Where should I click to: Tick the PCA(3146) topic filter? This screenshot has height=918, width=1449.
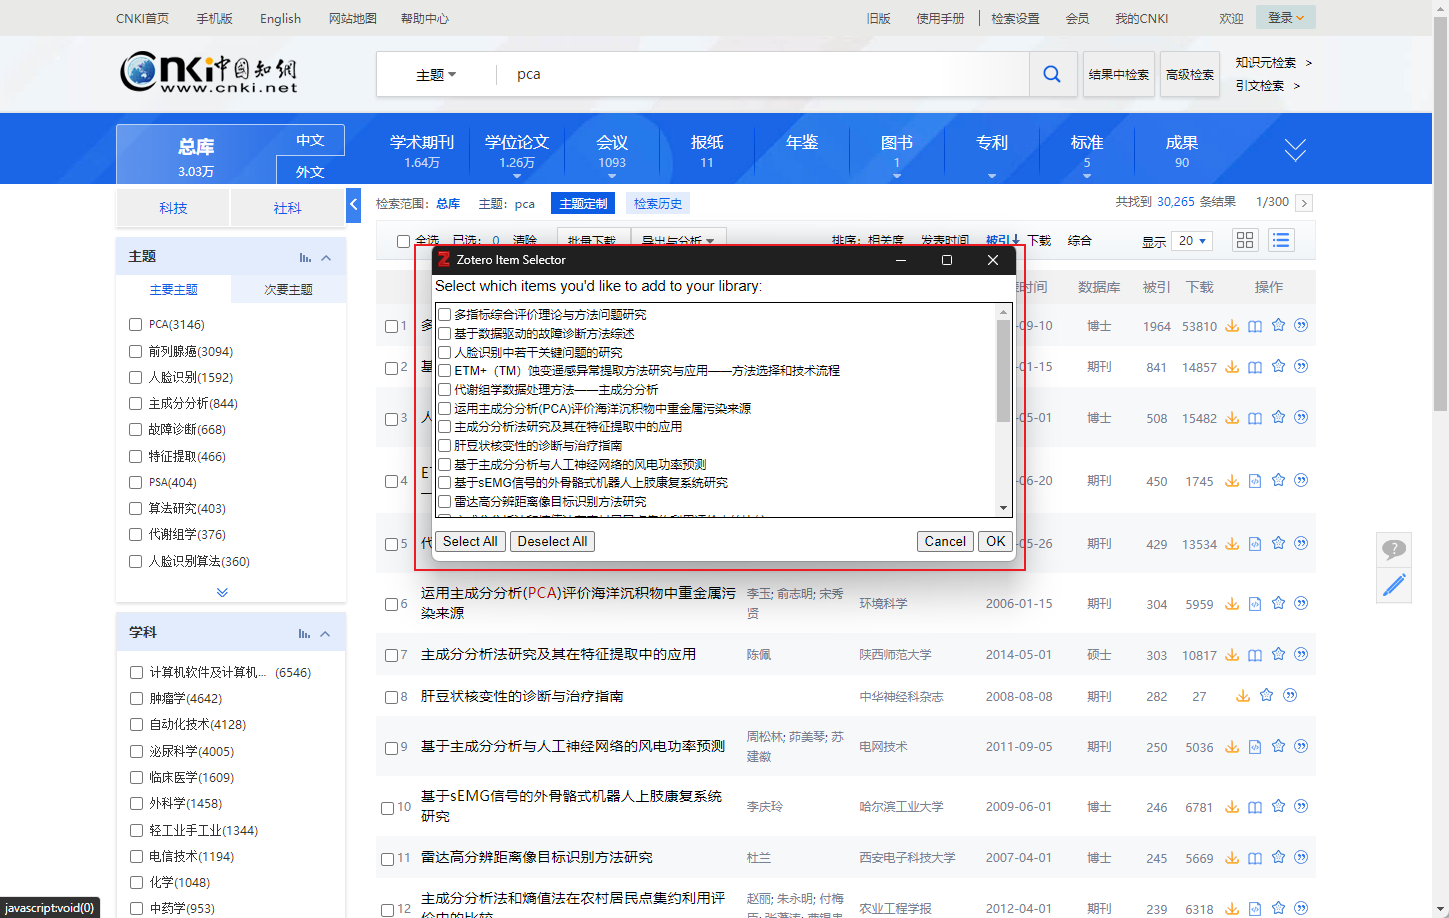[135, 324]
